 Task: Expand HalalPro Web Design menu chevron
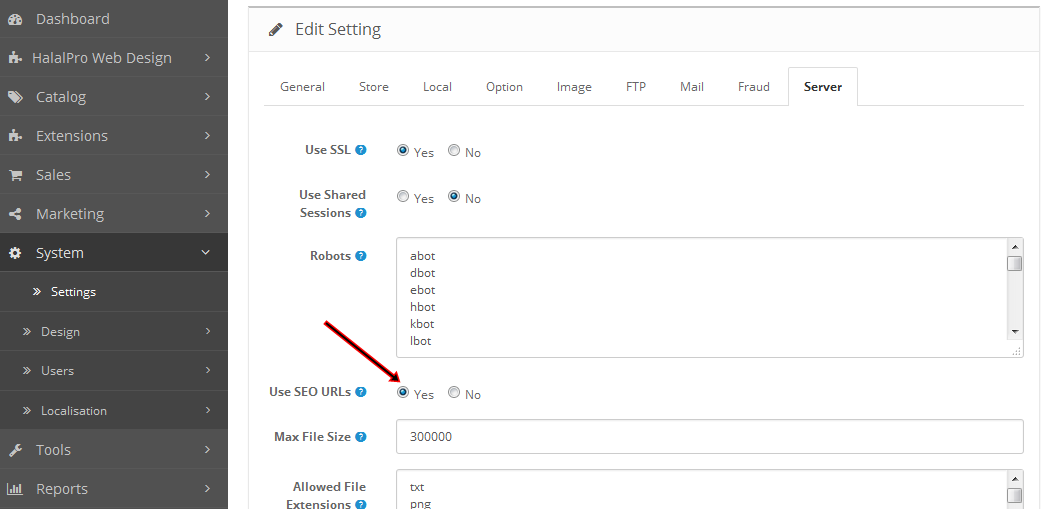207,58
